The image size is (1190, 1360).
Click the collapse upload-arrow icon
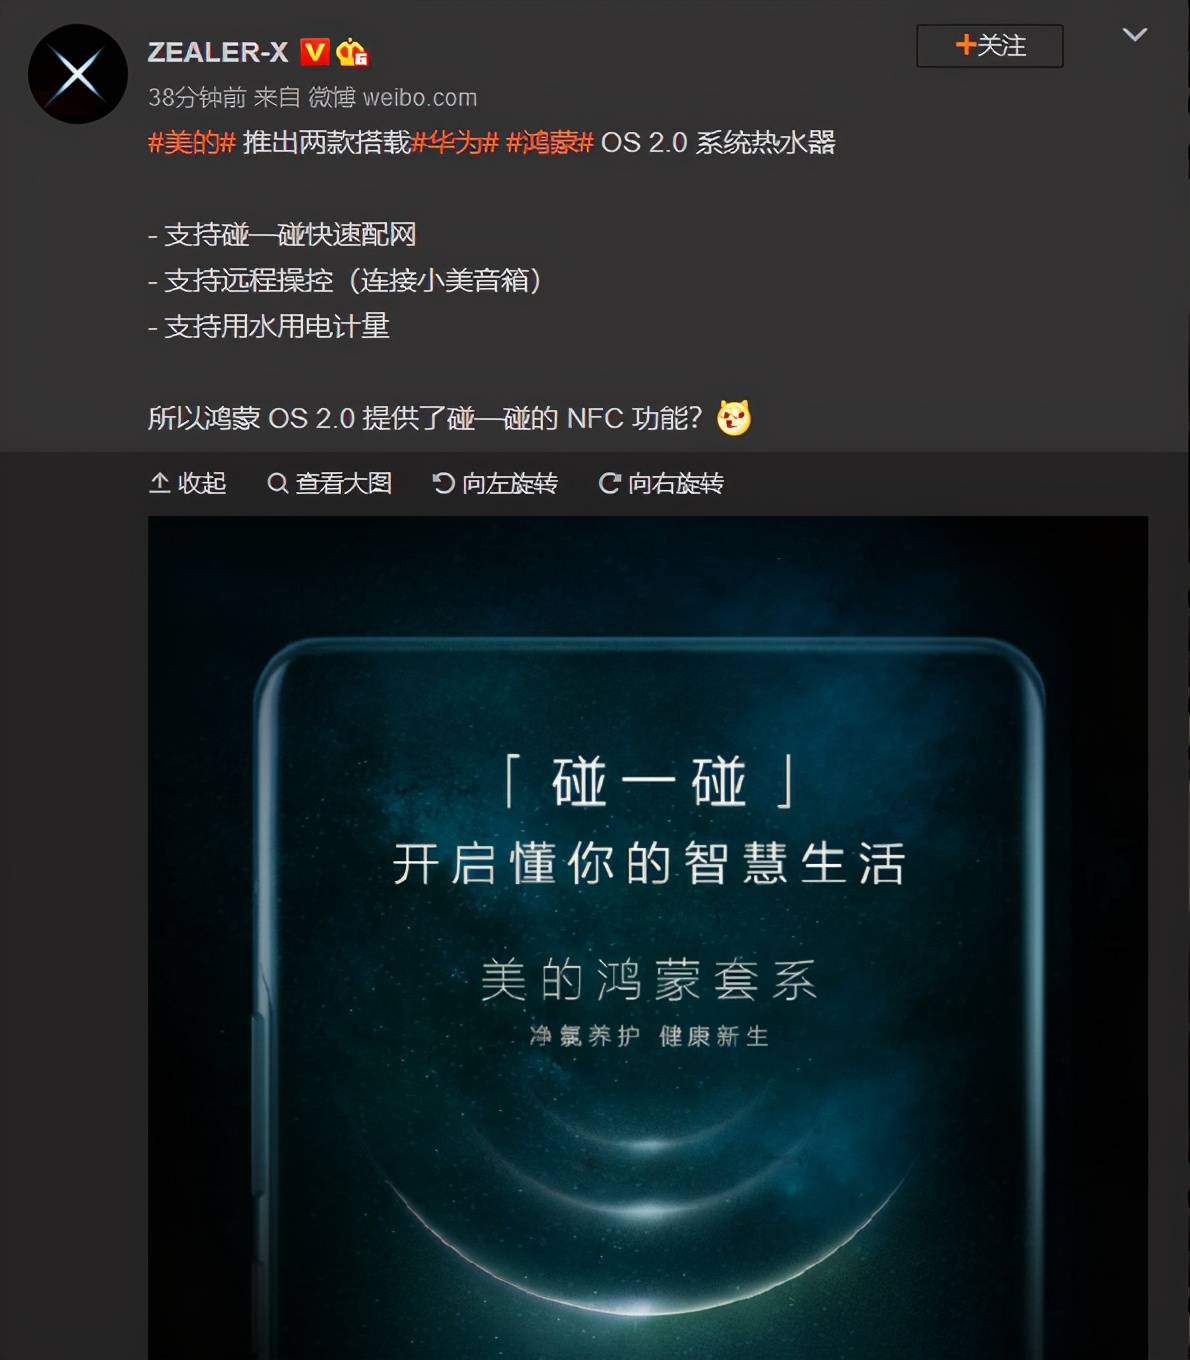[x=160, y=484]
